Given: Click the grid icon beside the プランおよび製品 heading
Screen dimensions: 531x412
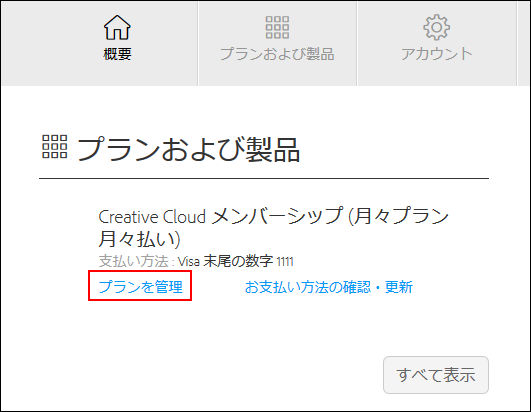Looking at the screenshot, I should [55, 147].
